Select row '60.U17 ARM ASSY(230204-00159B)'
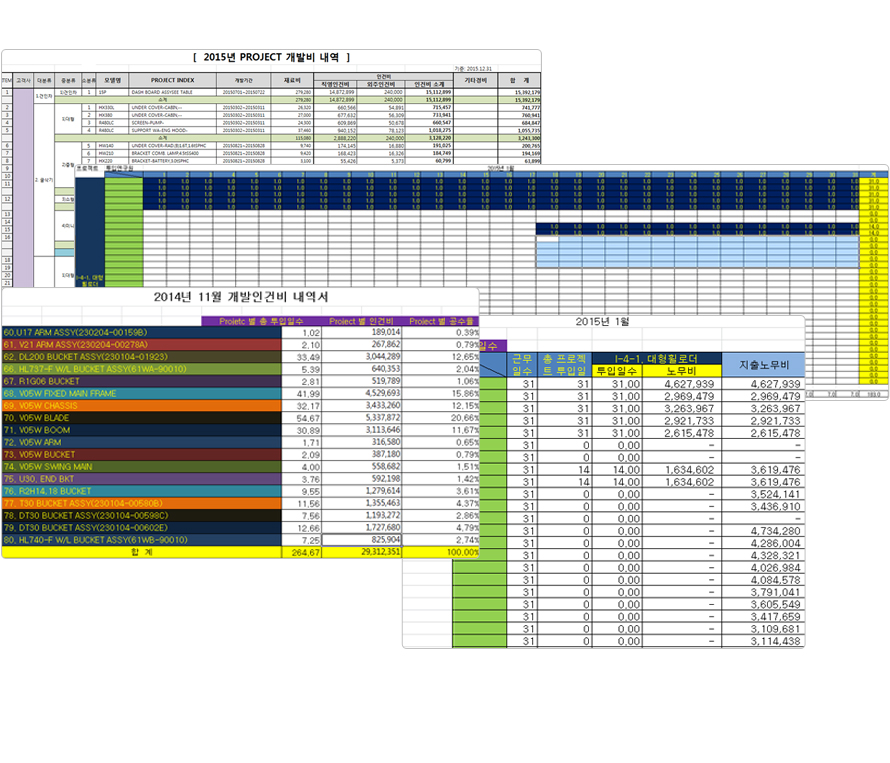This screenshot has height=763, width=890. pyautogui.click(x=142, y=333)
